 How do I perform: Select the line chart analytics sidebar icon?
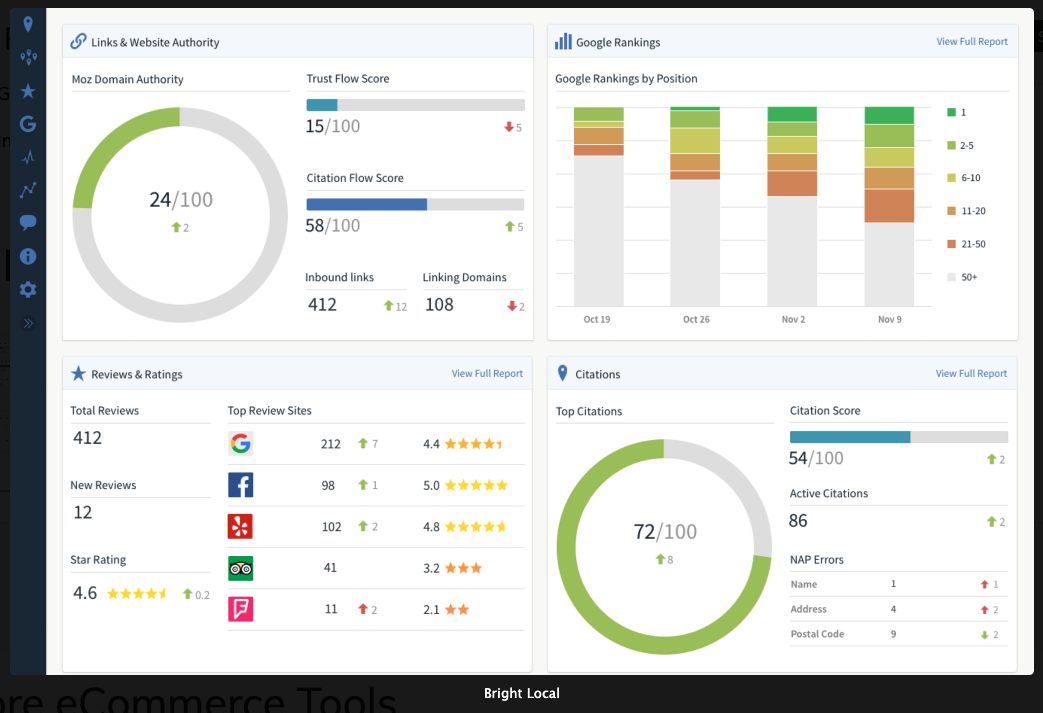[x=28, y=189]
